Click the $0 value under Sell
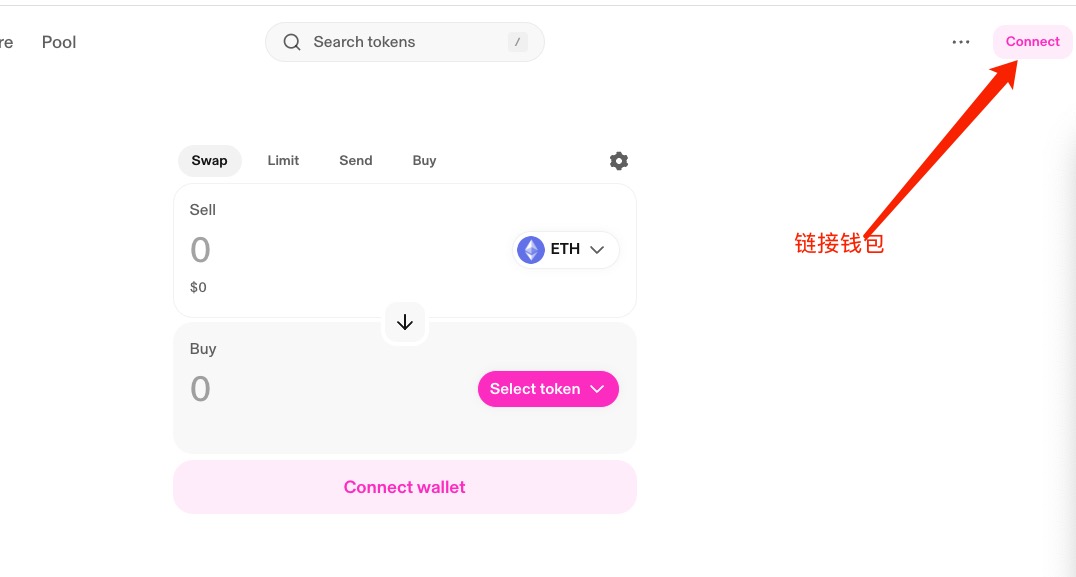 (x=198, y=287)
